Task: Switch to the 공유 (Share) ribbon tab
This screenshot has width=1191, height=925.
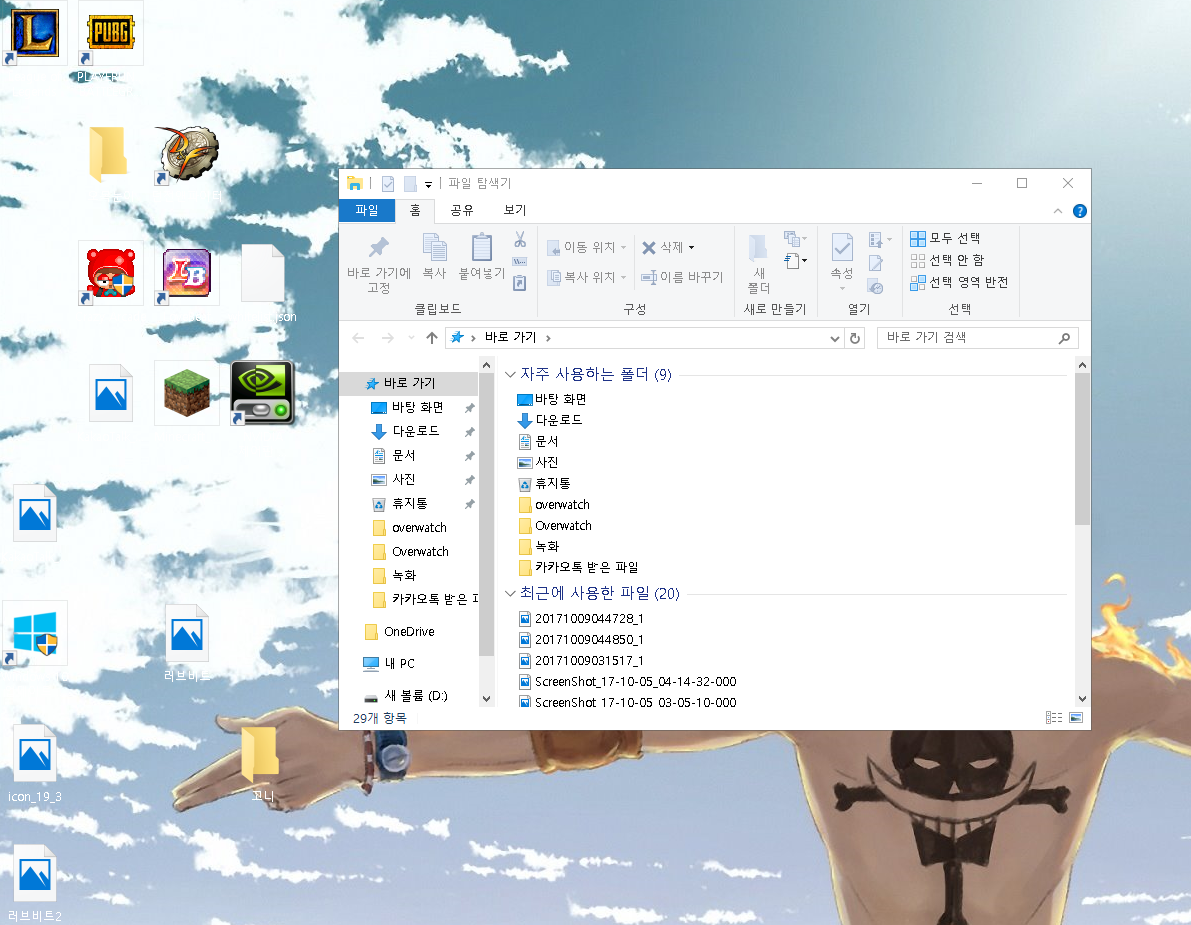Action: (x=462, y=210)
